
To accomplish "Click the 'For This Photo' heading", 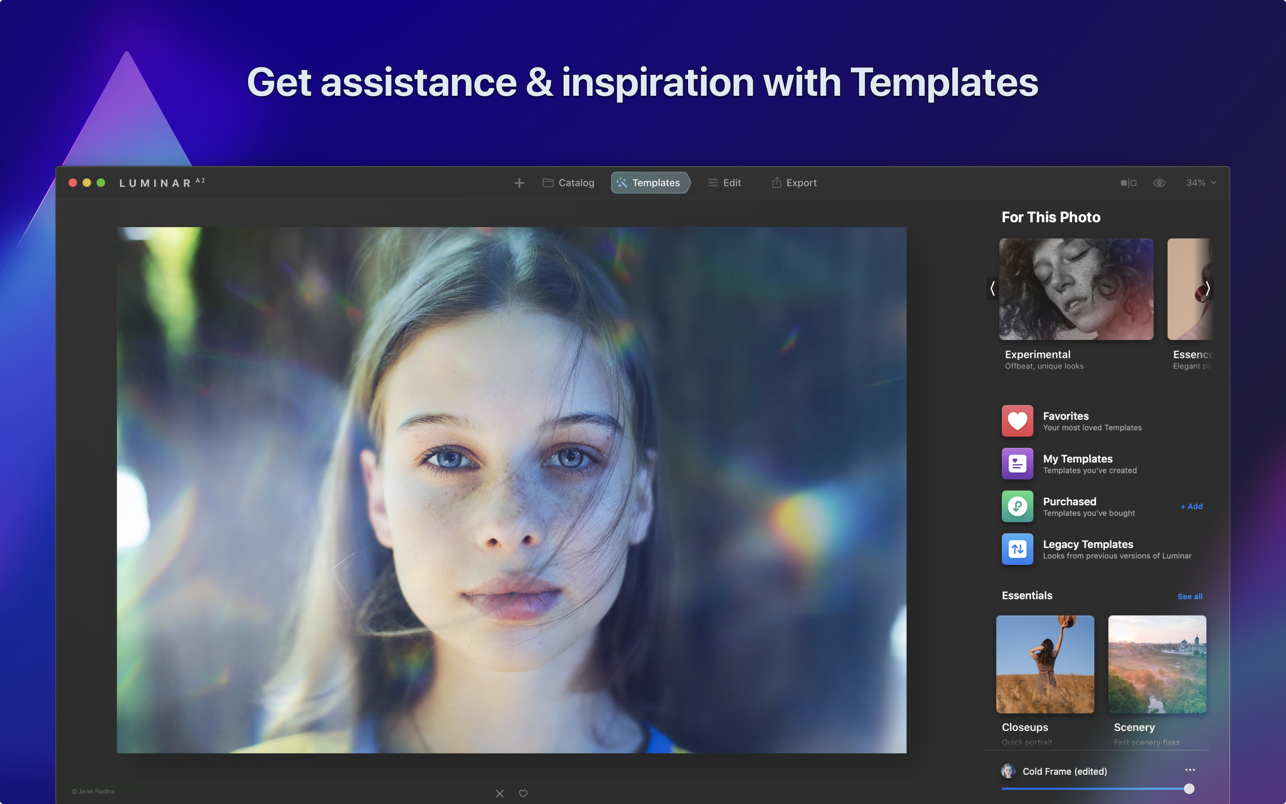I will coord(1051,217).
